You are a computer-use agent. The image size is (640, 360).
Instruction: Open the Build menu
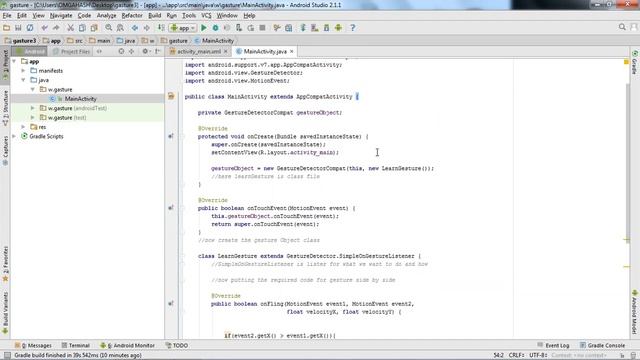[154, 16]
